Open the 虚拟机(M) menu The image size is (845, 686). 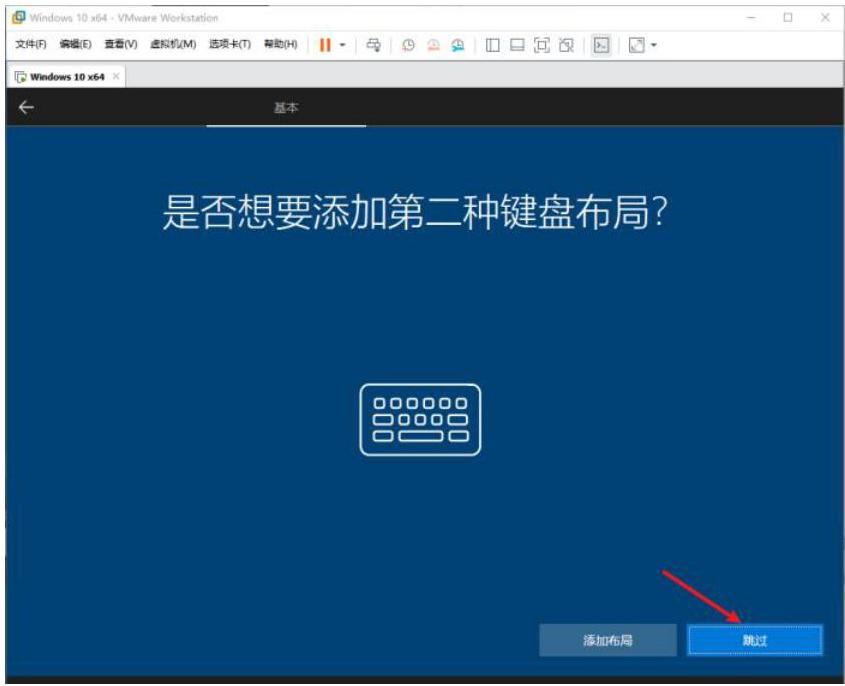pos(173,45)
